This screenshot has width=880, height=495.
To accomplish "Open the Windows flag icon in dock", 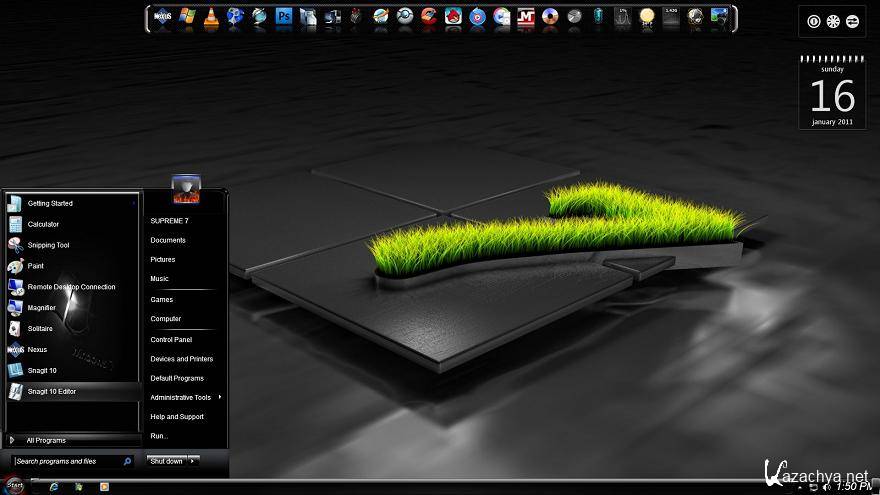I will (x=187, y=16).
